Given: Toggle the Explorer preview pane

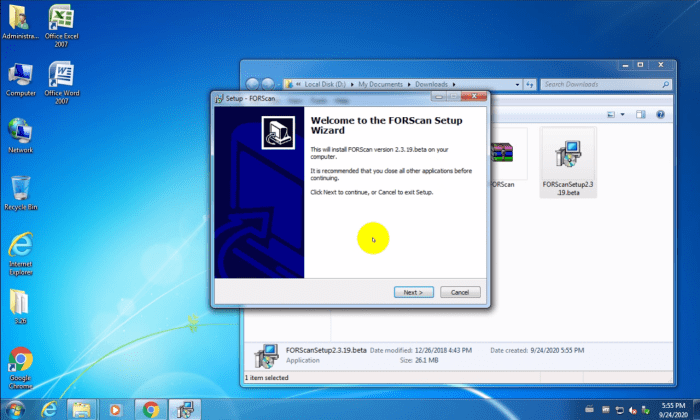Looking at the screenshot, I should [x=641, y=115].
